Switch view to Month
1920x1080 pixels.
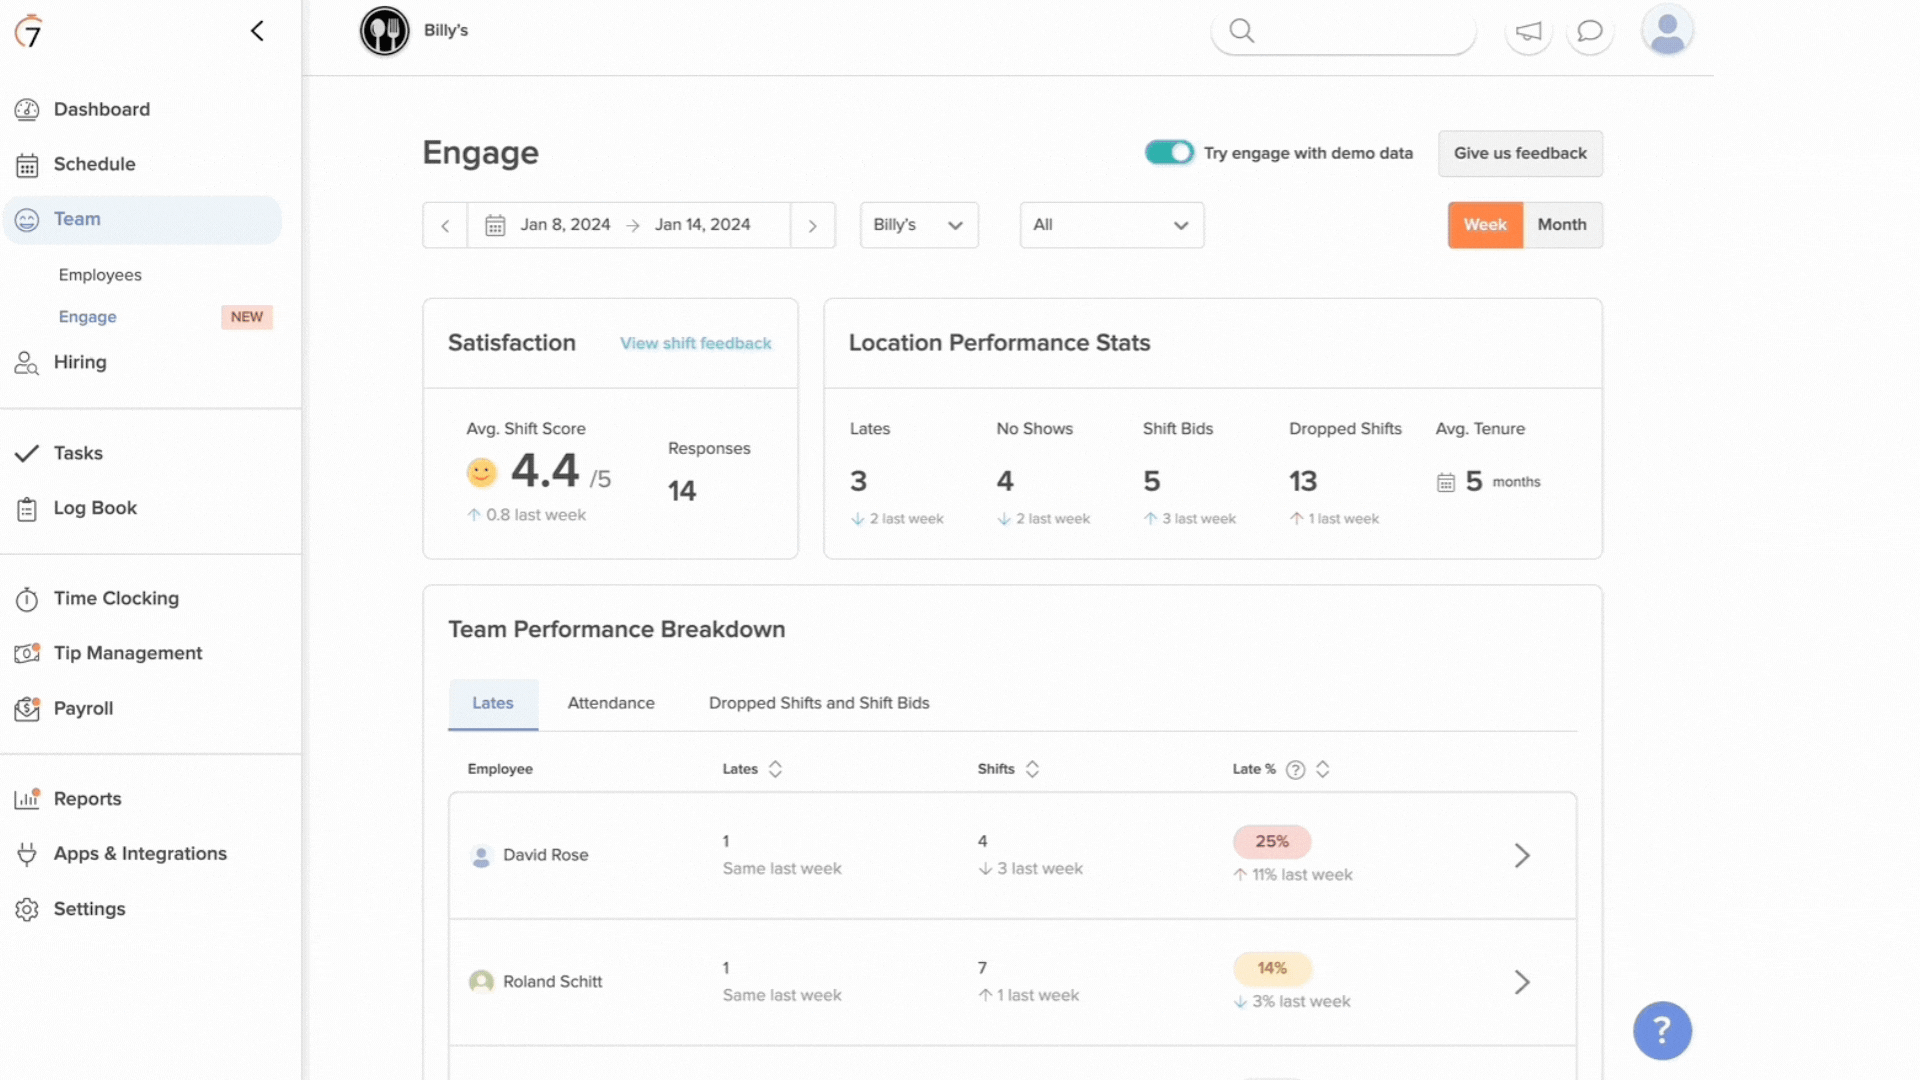[1562, 225]
